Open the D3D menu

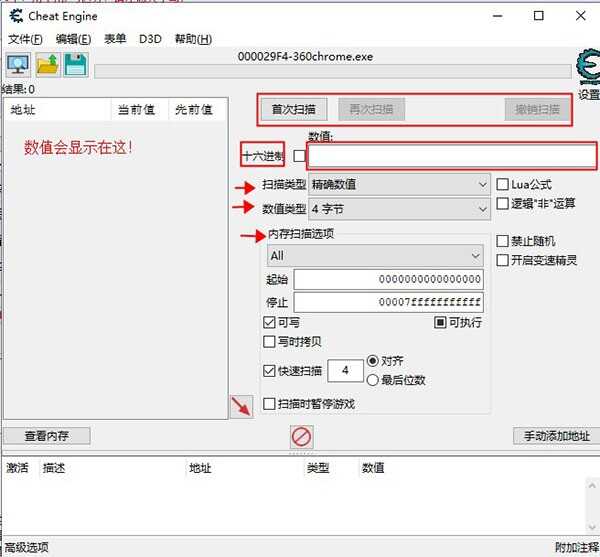pyautogui.click(x=150, y=39)
